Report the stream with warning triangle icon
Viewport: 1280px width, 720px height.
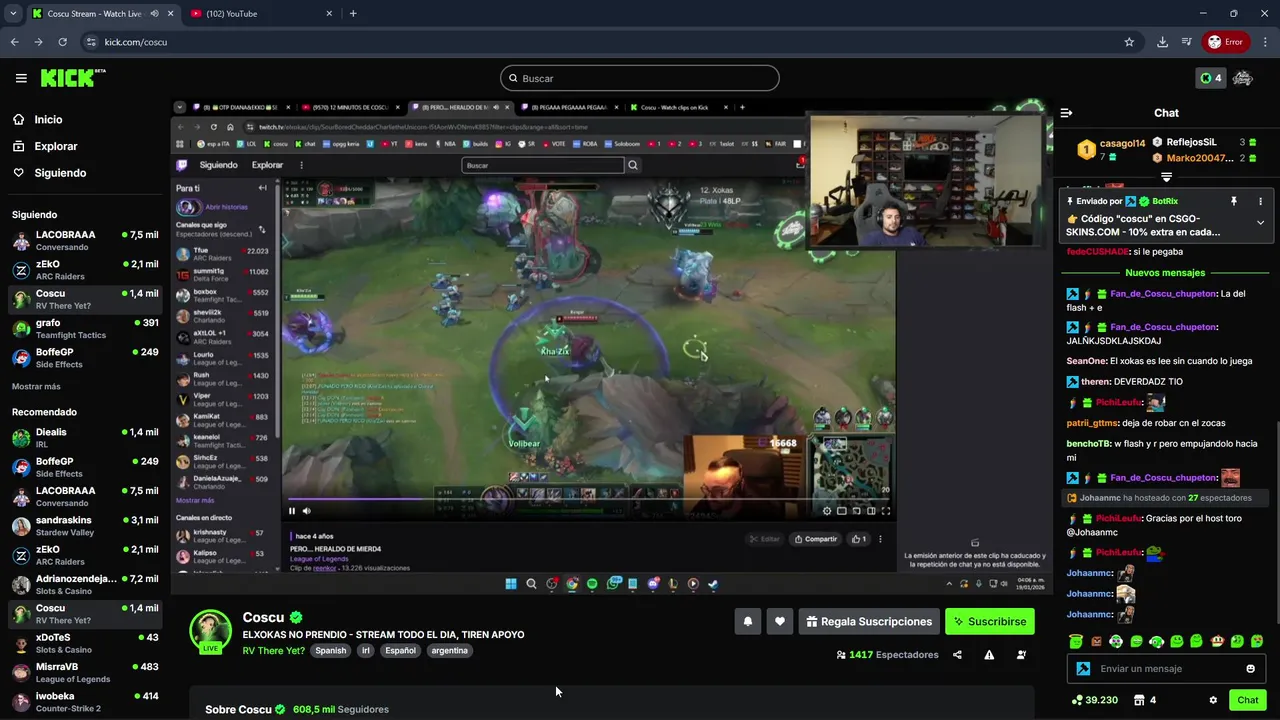(989, 655)
